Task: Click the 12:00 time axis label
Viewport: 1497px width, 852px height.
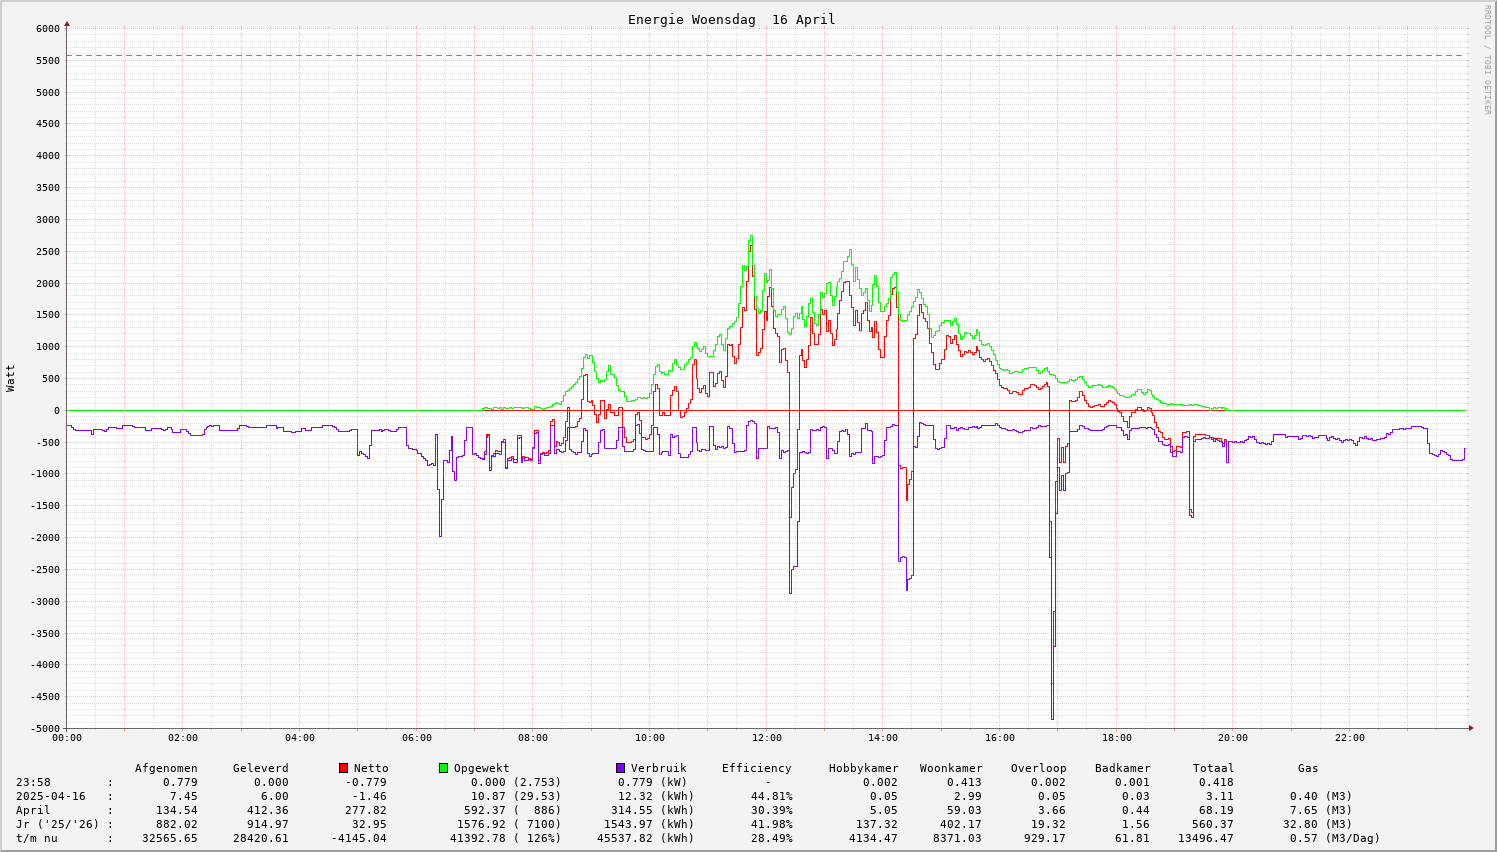Action: [x=767, y=738]
